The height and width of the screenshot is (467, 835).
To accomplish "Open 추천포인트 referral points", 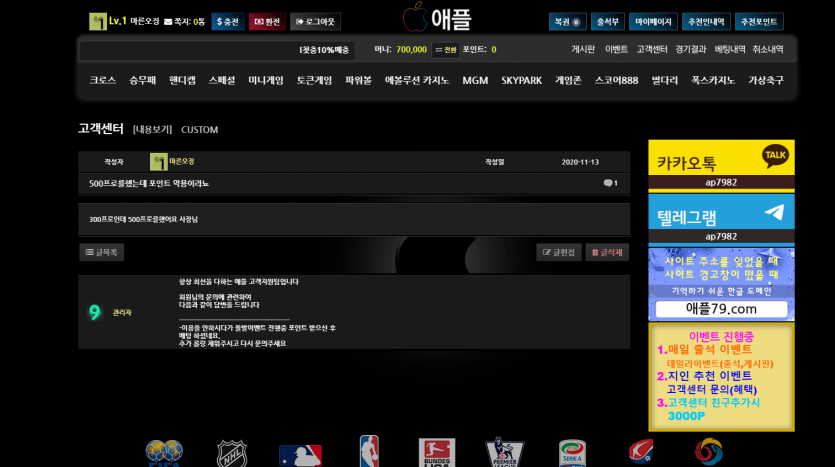I will (x=759, y=22).
